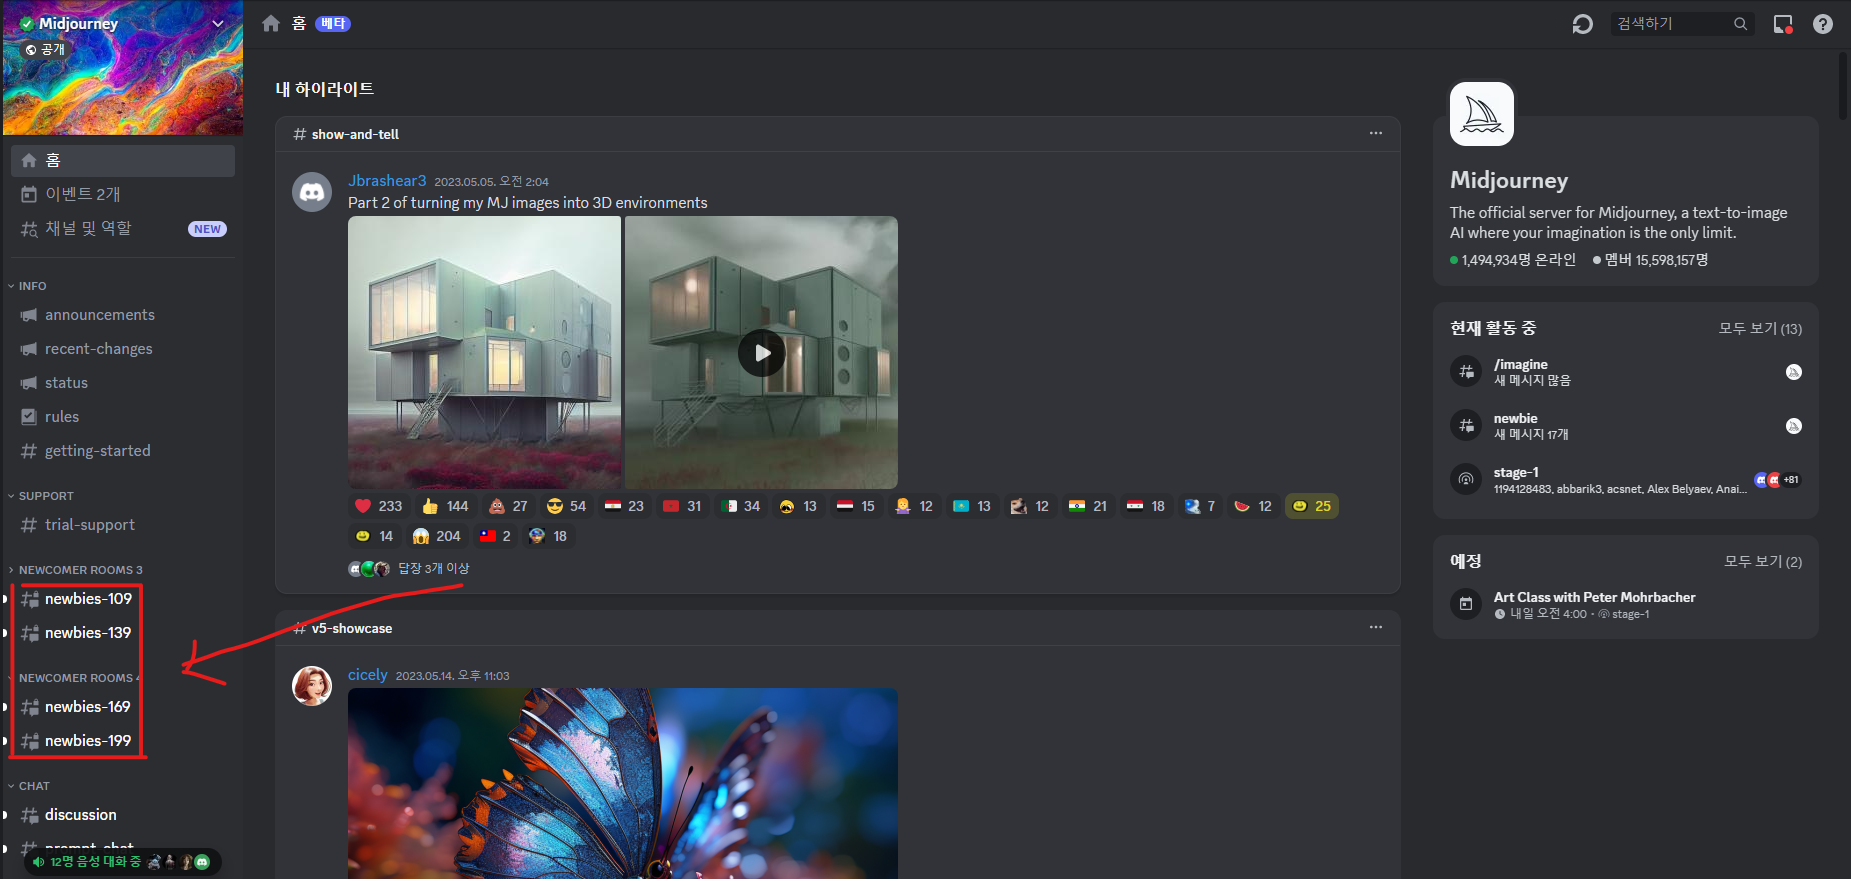Toggle the heart reaction 233
The height and width of the screenshot is (879, 1851).
(x=378, y=506)
